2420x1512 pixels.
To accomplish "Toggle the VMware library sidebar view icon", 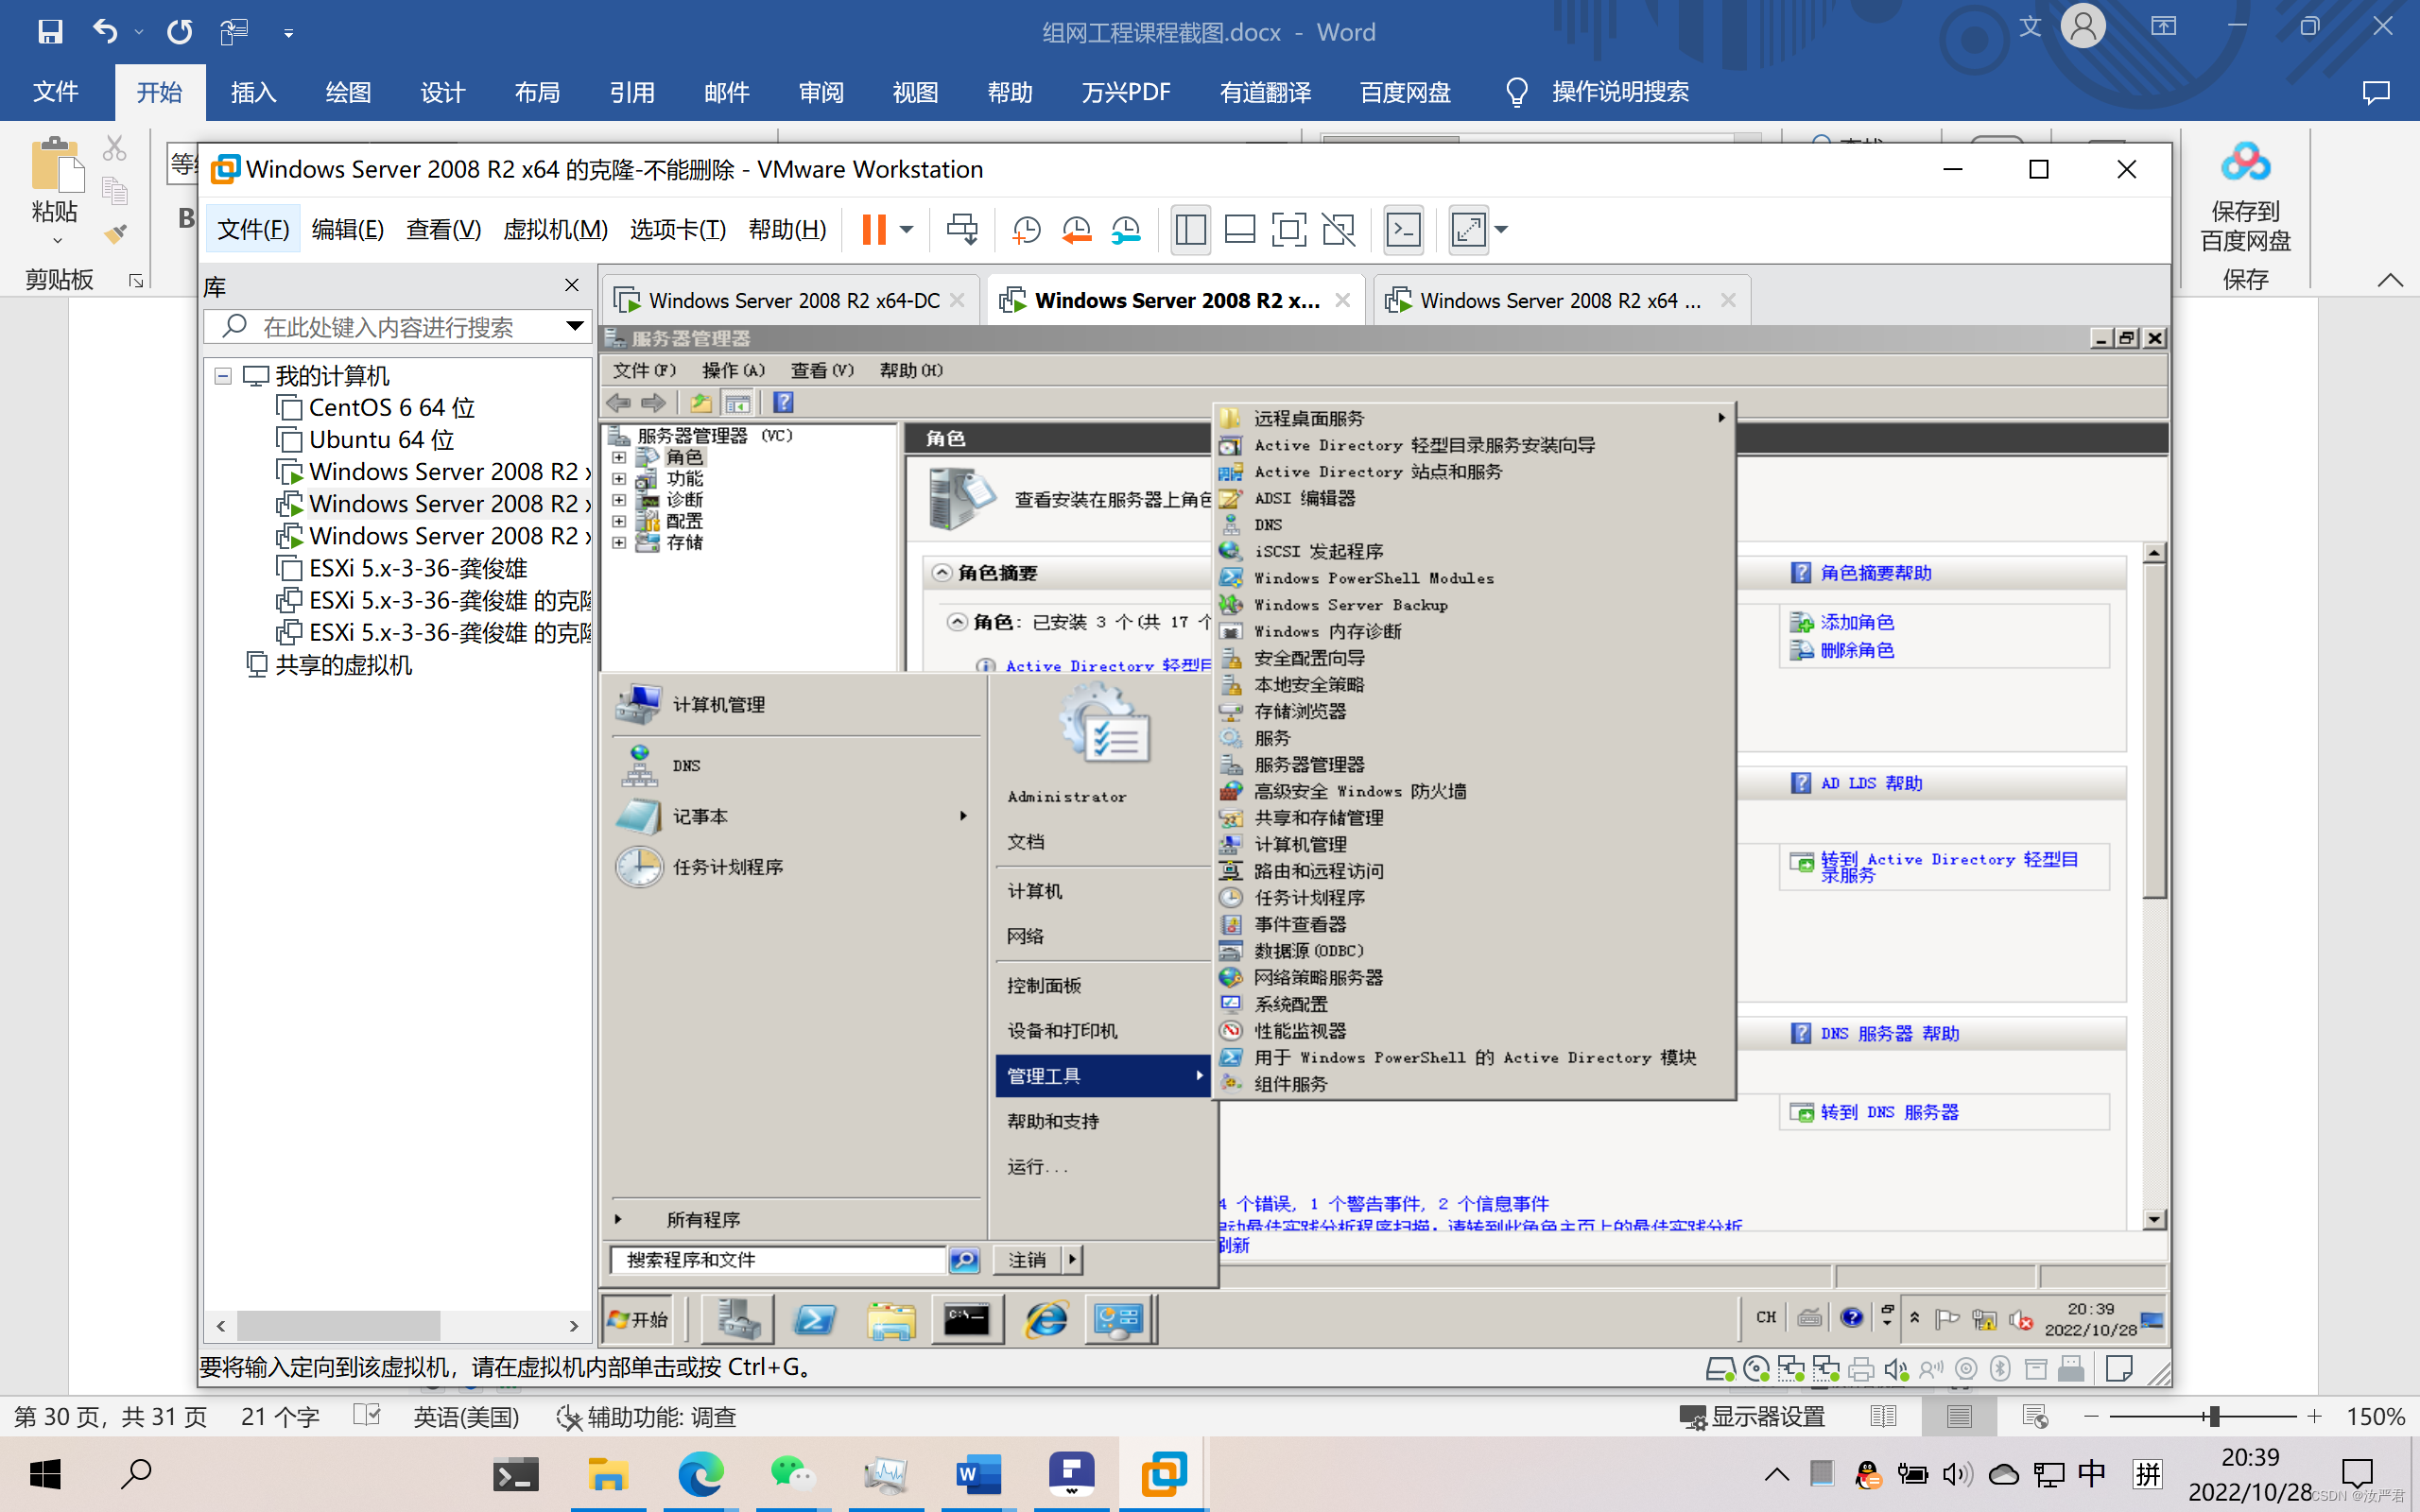I will click(x=1190, y=230).
